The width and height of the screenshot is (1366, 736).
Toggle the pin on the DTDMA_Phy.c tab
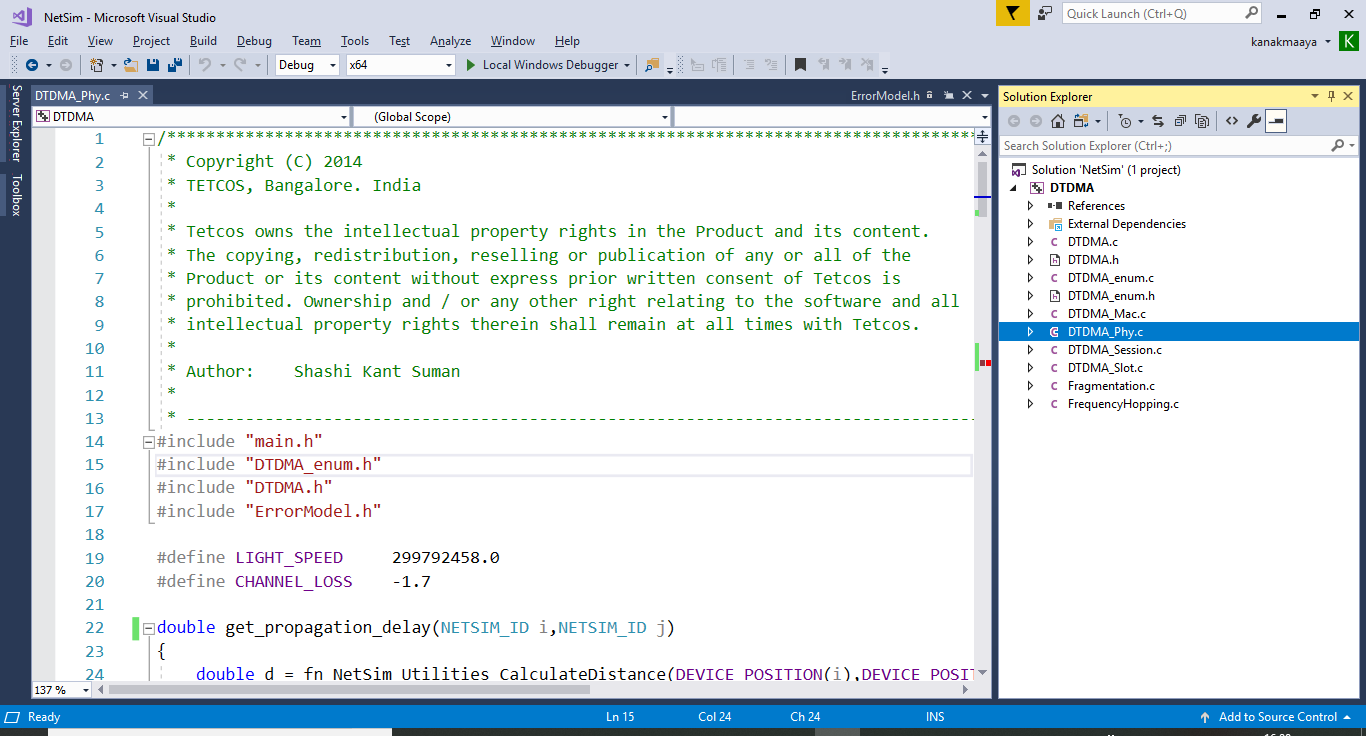point(125,96)
